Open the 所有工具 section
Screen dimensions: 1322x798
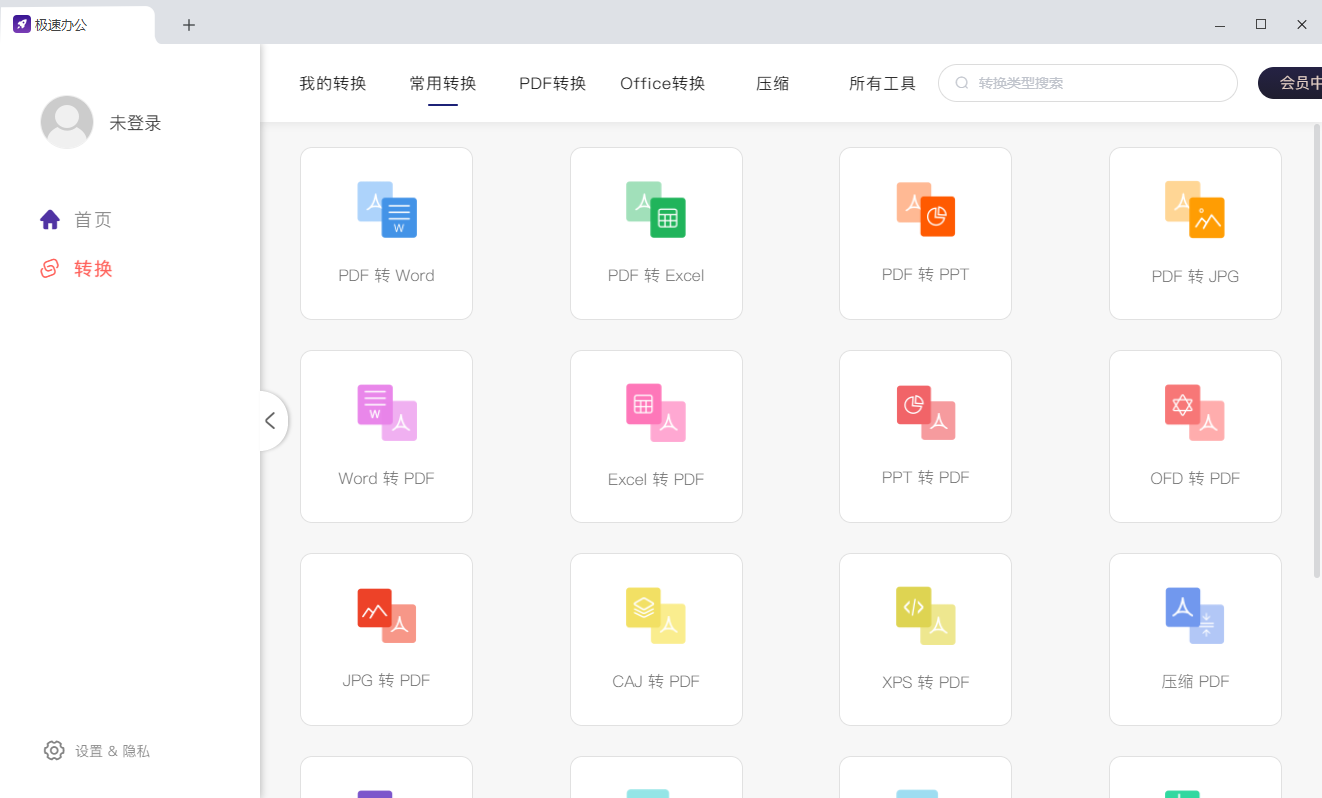[x=881, y=83]
